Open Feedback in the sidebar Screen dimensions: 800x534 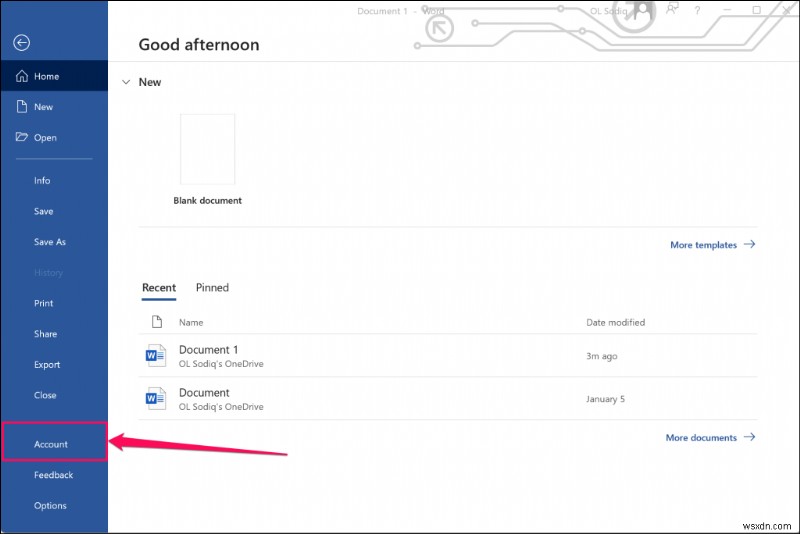pyautogui.click(x=54, y=475)
